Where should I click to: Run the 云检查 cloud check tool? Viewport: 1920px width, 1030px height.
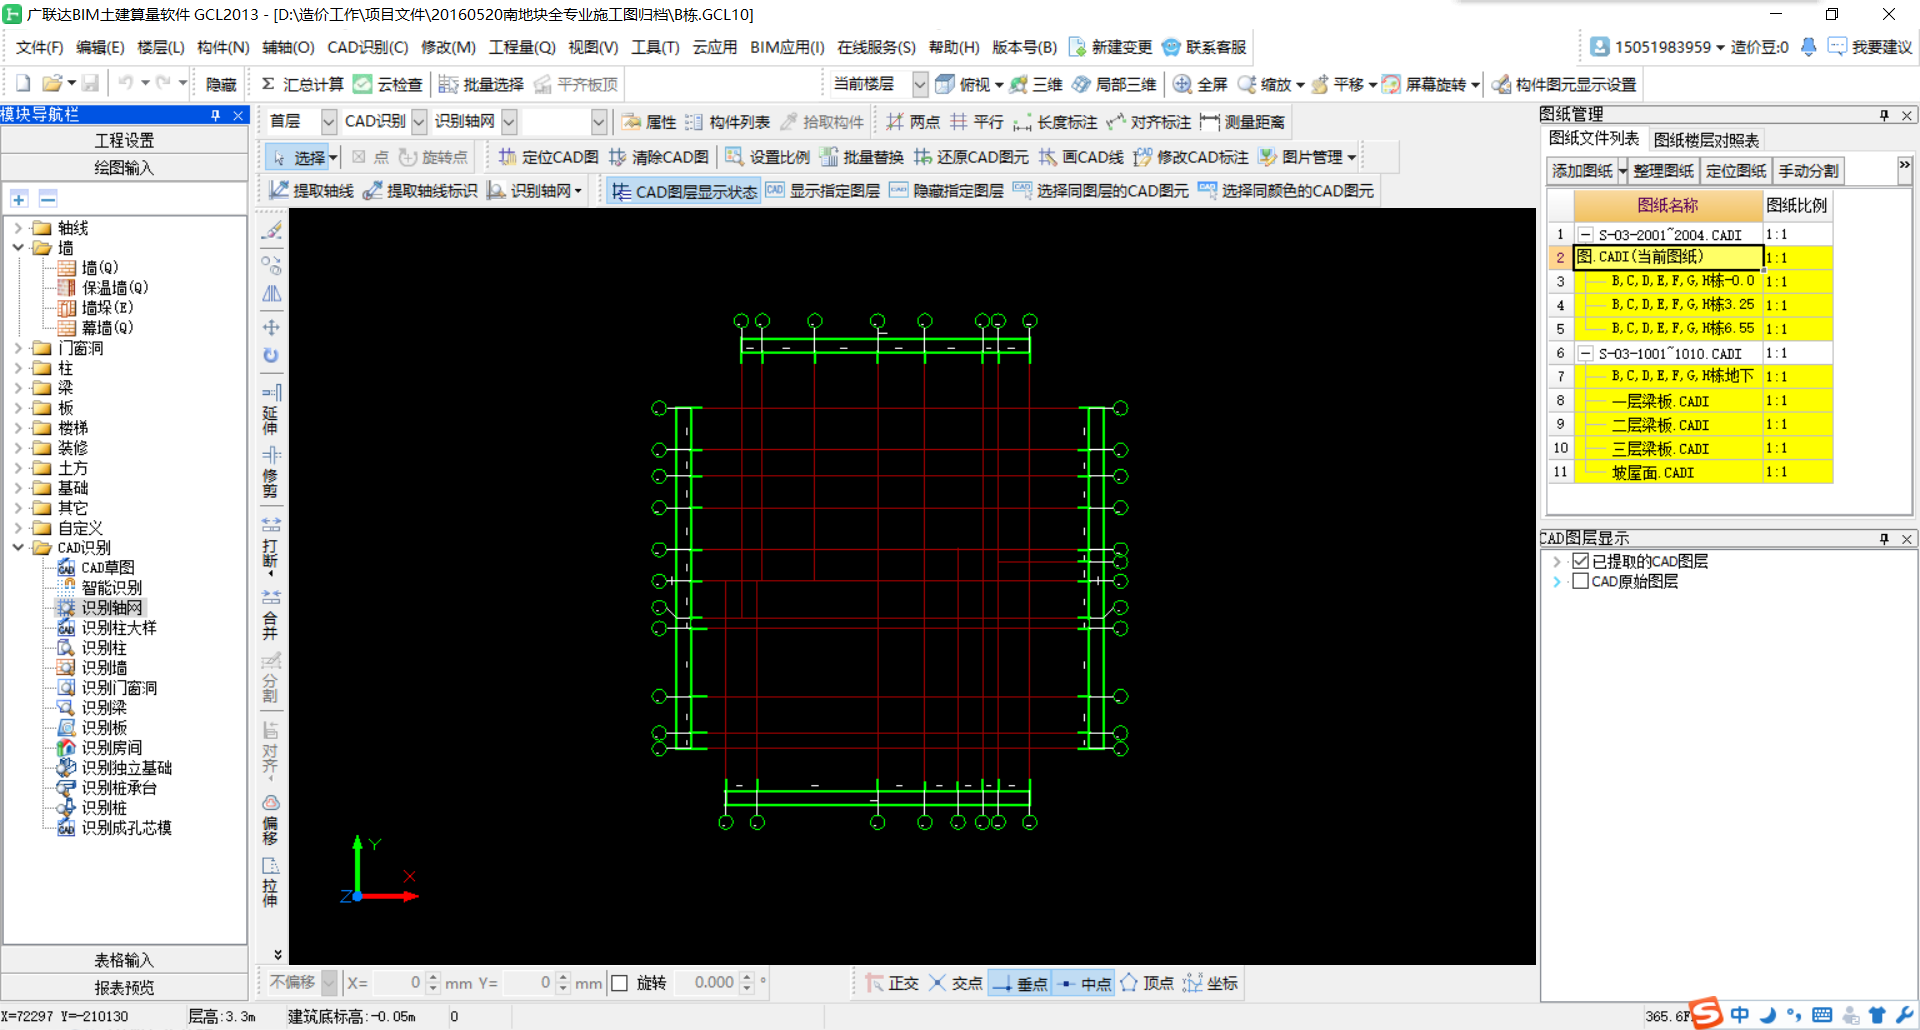pos(388,84)
